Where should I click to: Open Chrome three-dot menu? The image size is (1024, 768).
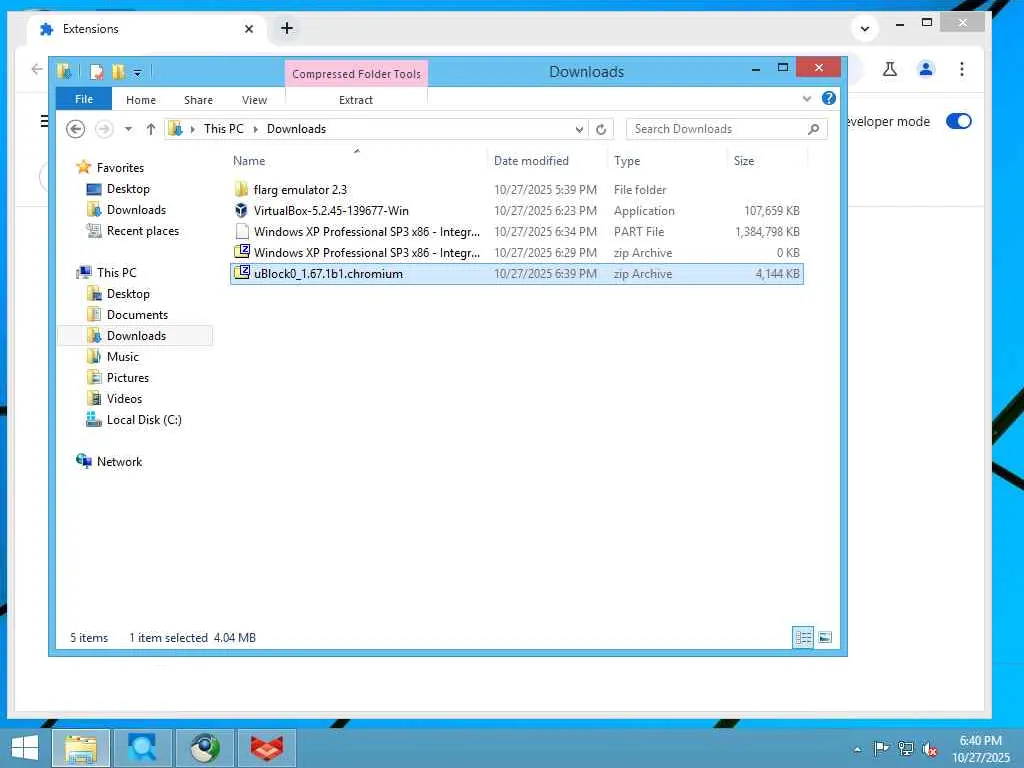tap(961, 69)
